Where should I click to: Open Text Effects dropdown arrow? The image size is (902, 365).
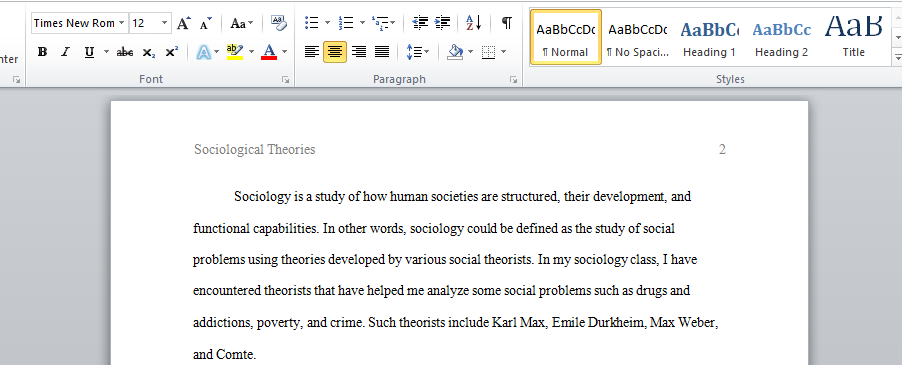(216, 52)
